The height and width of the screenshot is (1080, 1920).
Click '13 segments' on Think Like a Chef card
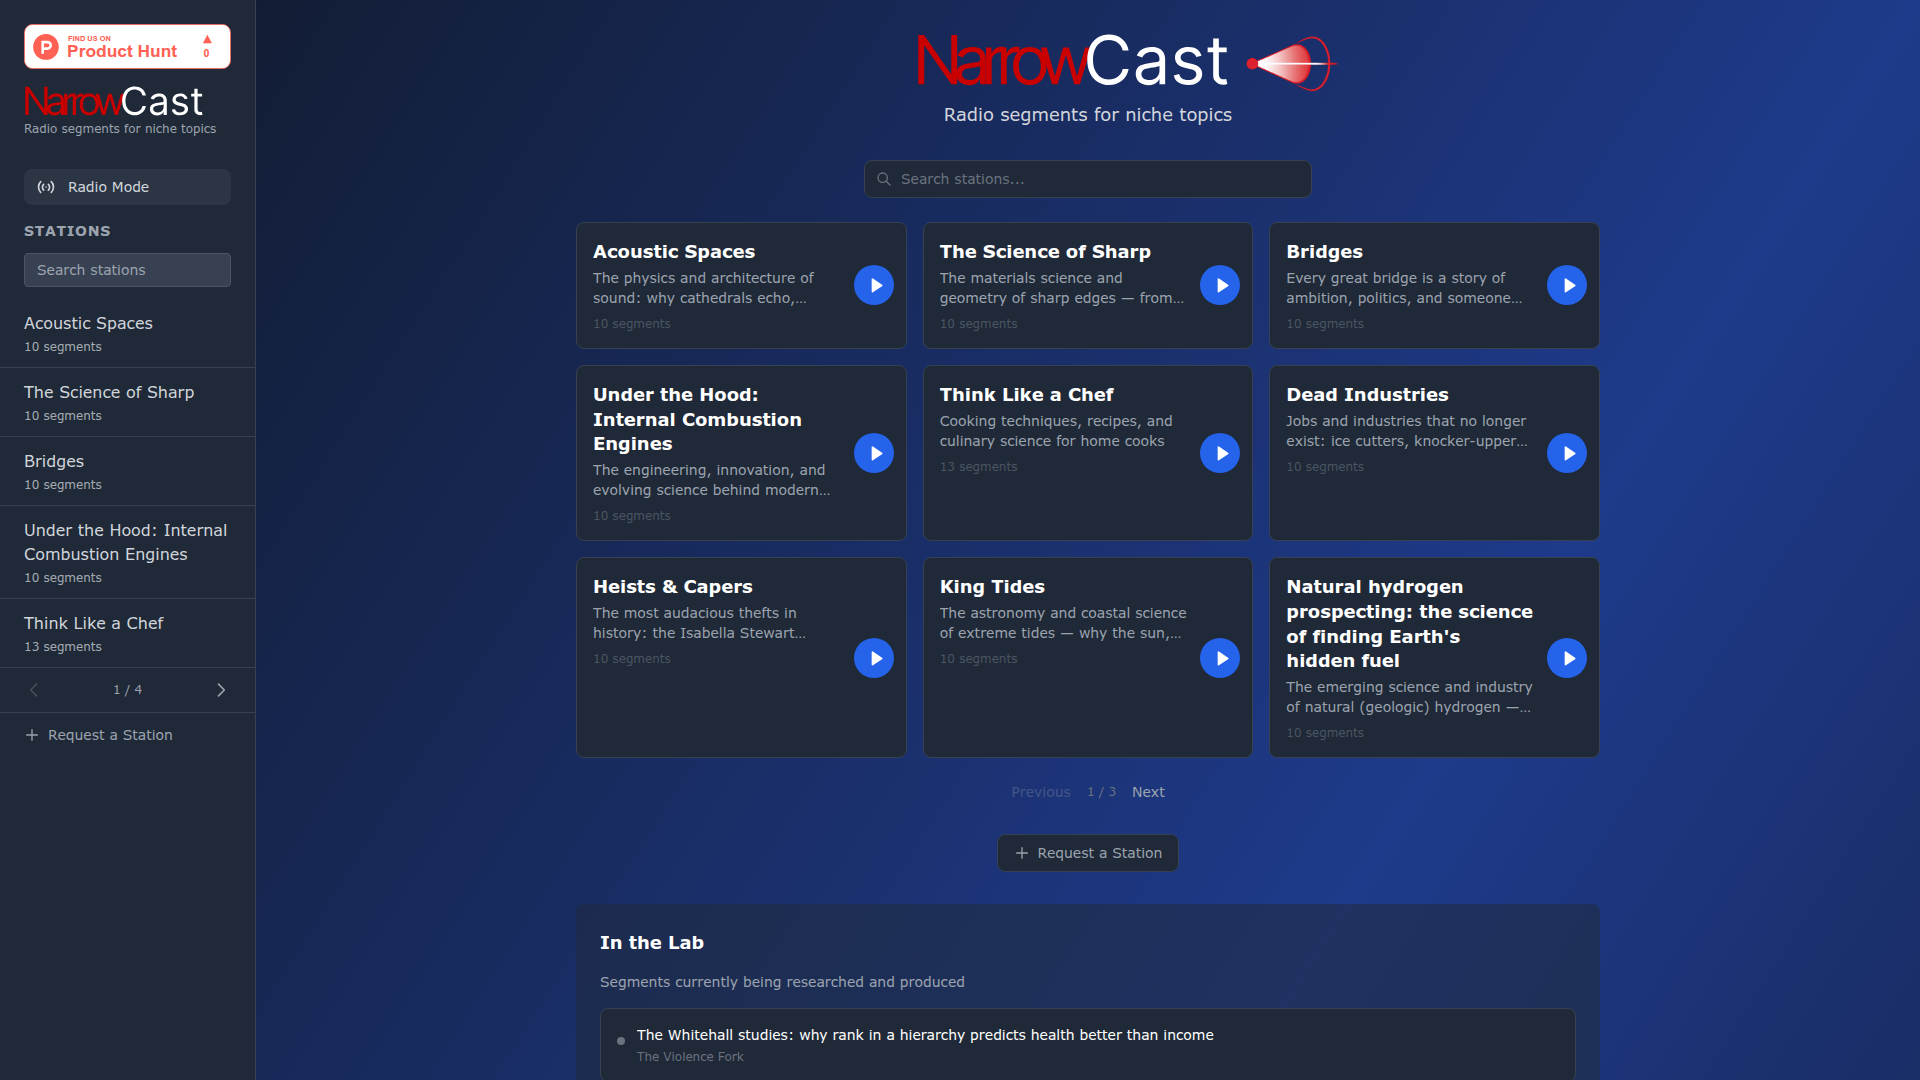[x=978, y=467]
